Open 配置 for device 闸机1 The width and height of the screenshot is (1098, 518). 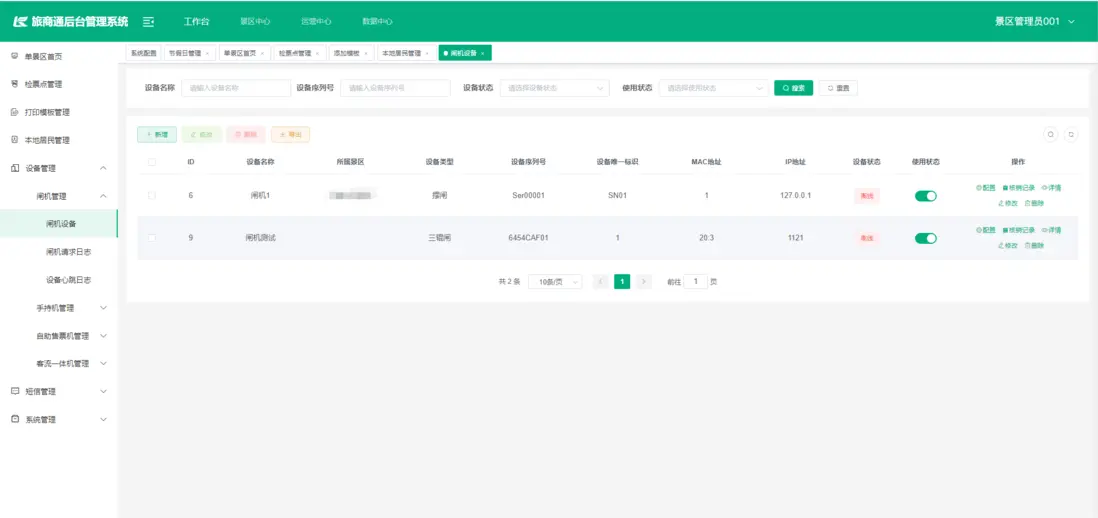986,188
